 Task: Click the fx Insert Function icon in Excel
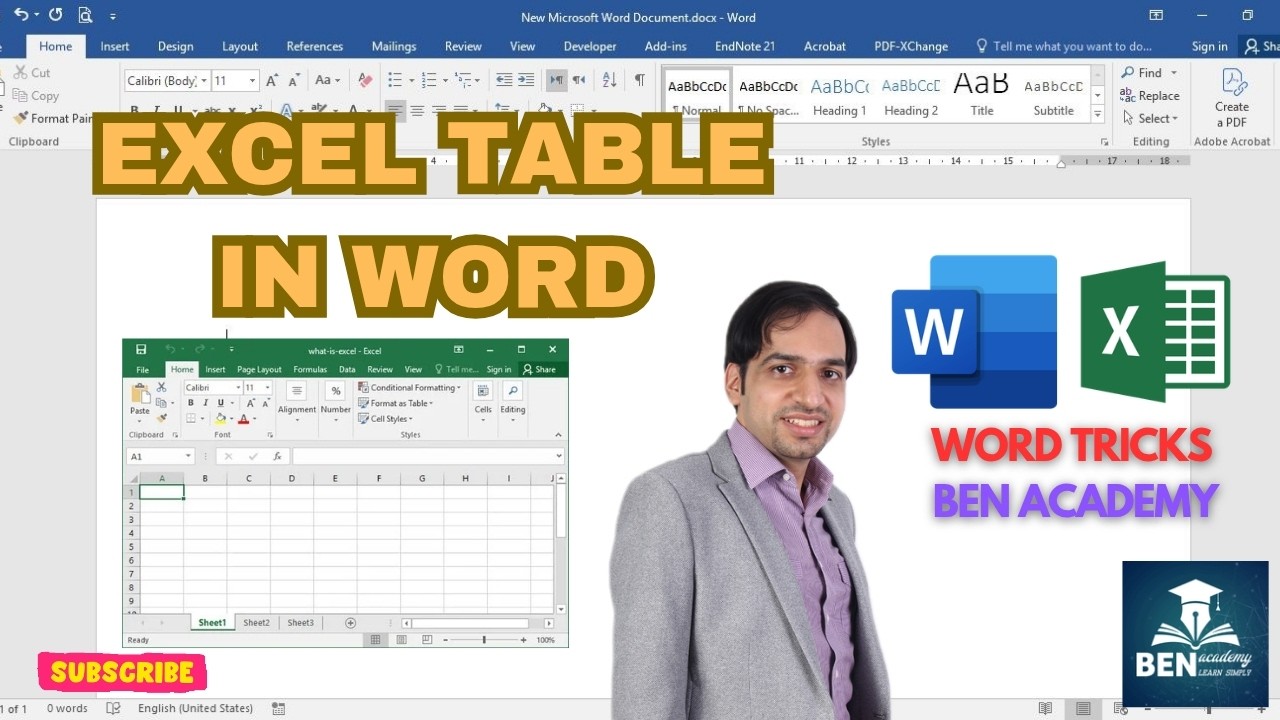(277, 456)
